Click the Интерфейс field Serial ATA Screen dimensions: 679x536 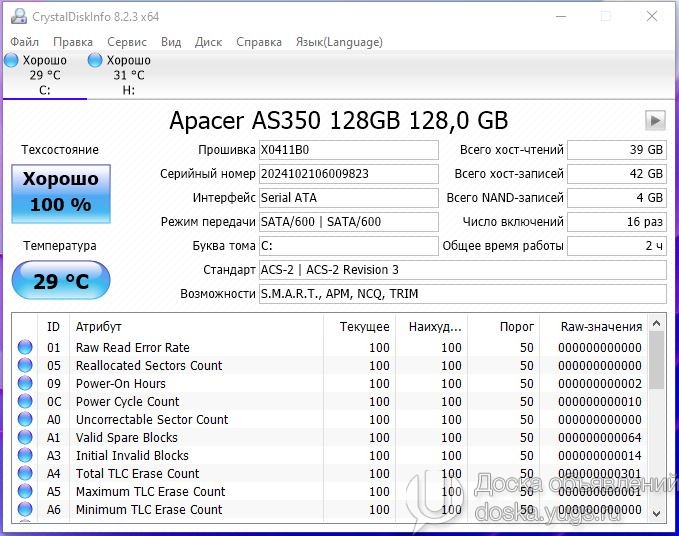point(349,198)
